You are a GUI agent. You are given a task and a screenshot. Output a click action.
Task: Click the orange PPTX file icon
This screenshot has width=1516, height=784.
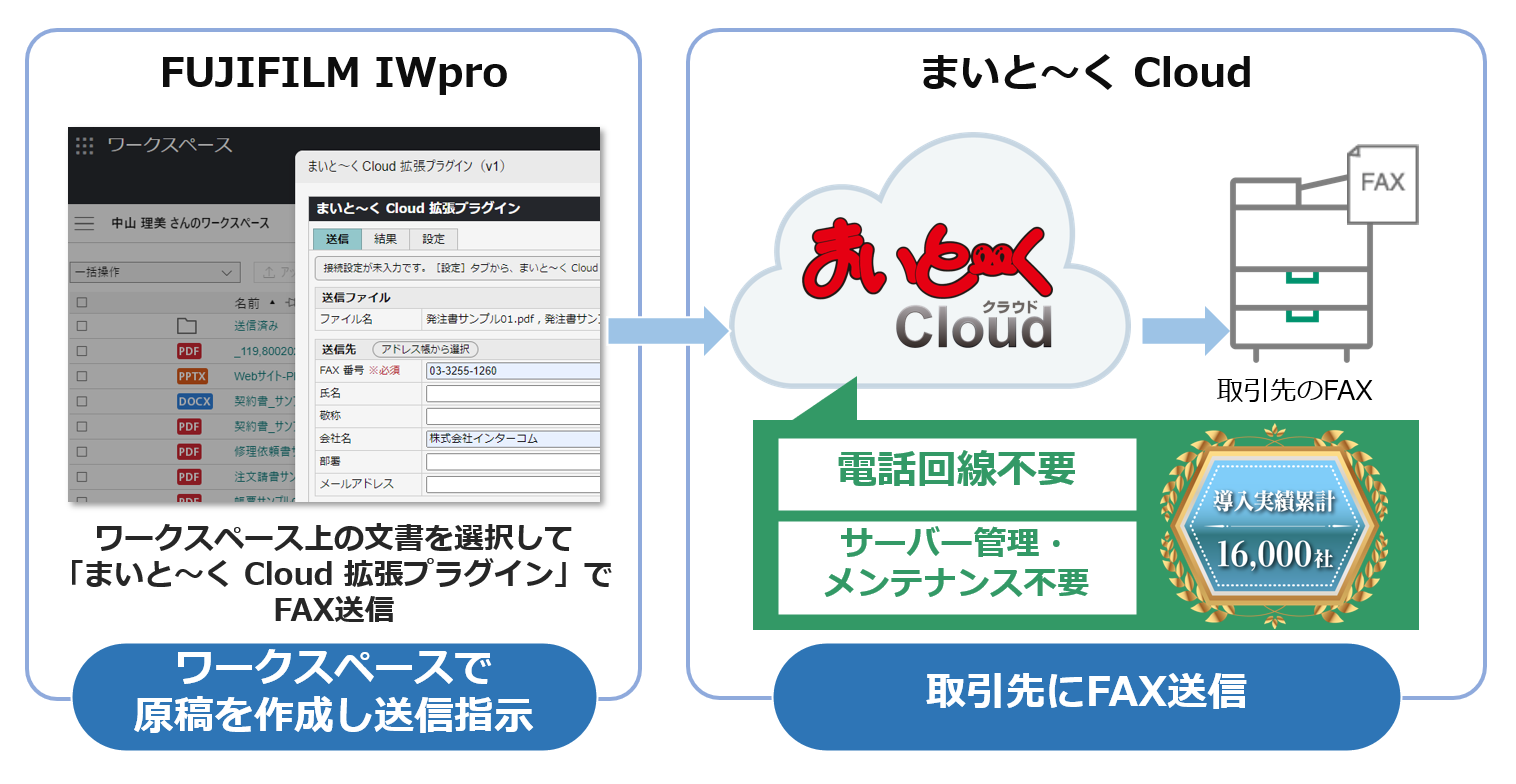(x=191, y=376)
